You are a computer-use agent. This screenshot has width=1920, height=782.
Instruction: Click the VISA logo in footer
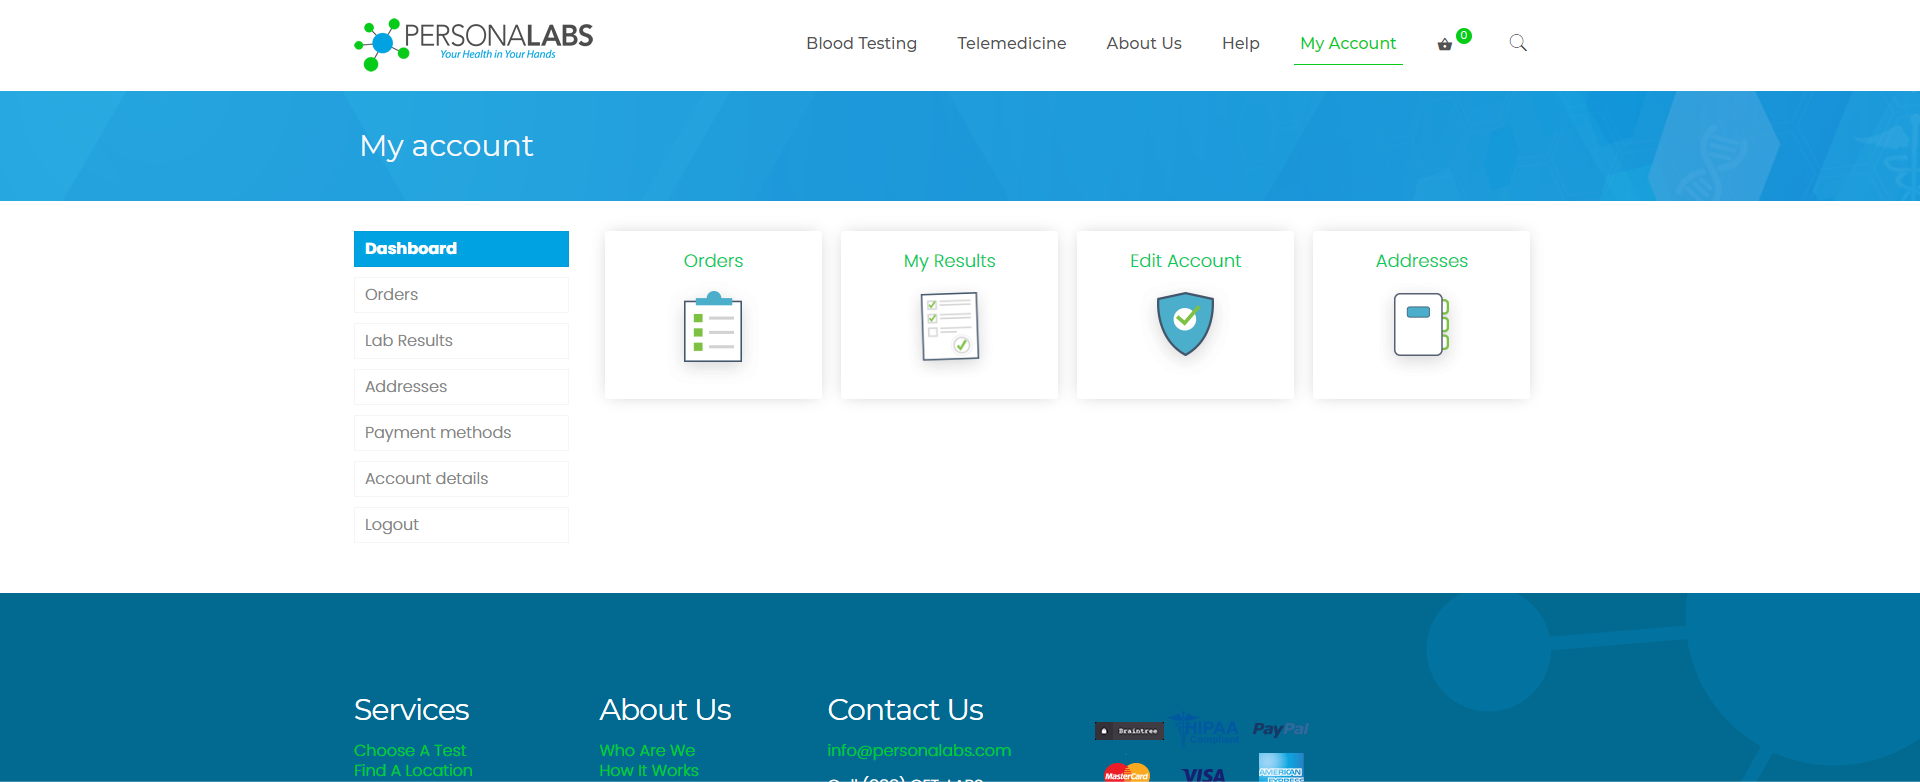(1204, 775)
